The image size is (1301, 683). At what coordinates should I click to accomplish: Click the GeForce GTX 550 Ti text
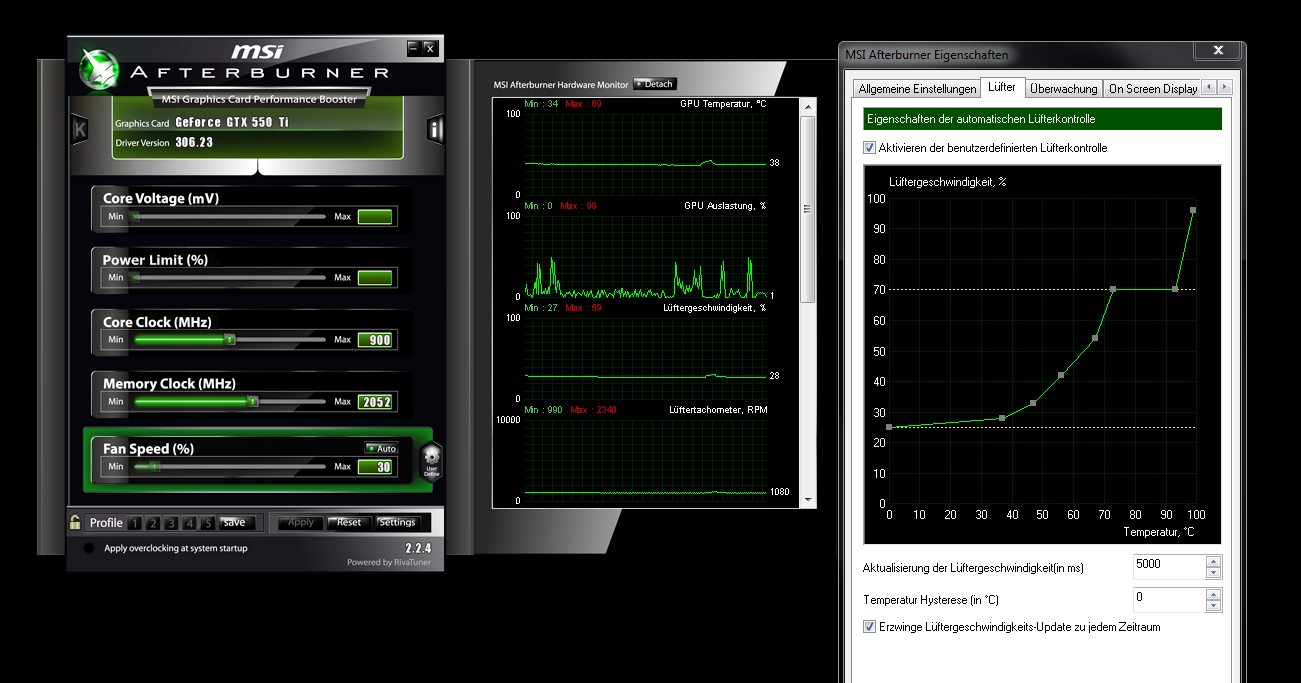coord(232,123)
